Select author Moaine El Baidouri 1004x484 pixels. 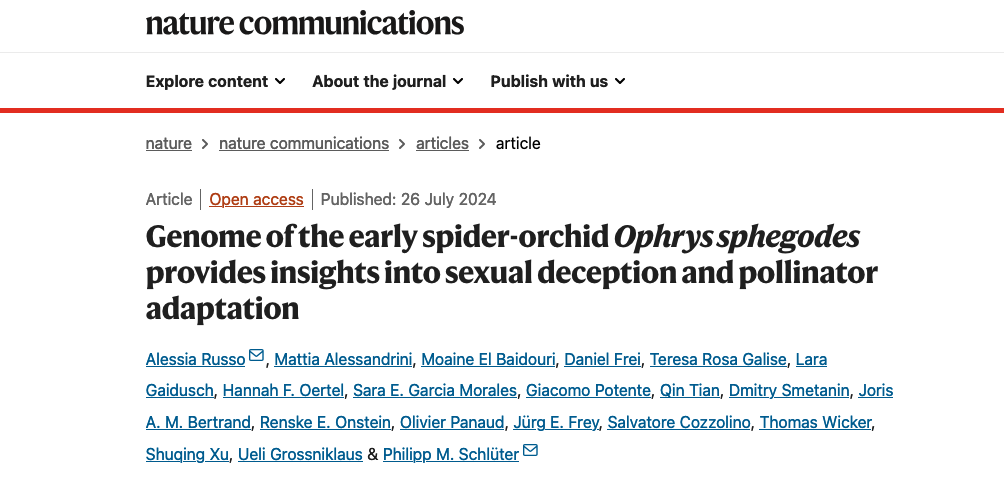point(487,359)
